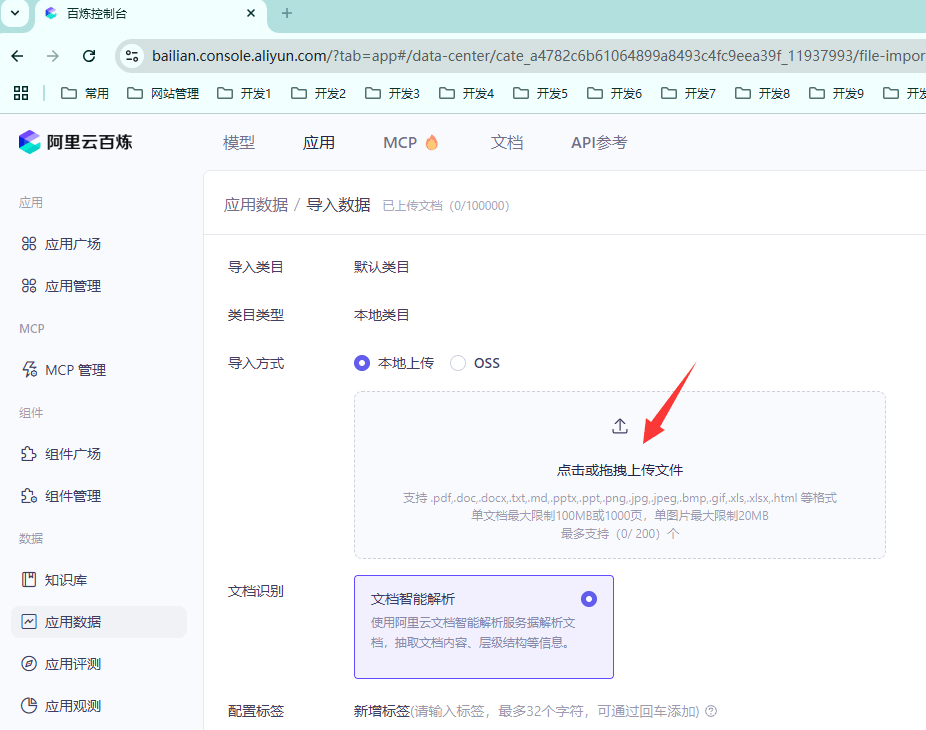The image size is (926, 730).
Task: Switch to the 文档 tab
Action: click(507, 142)
